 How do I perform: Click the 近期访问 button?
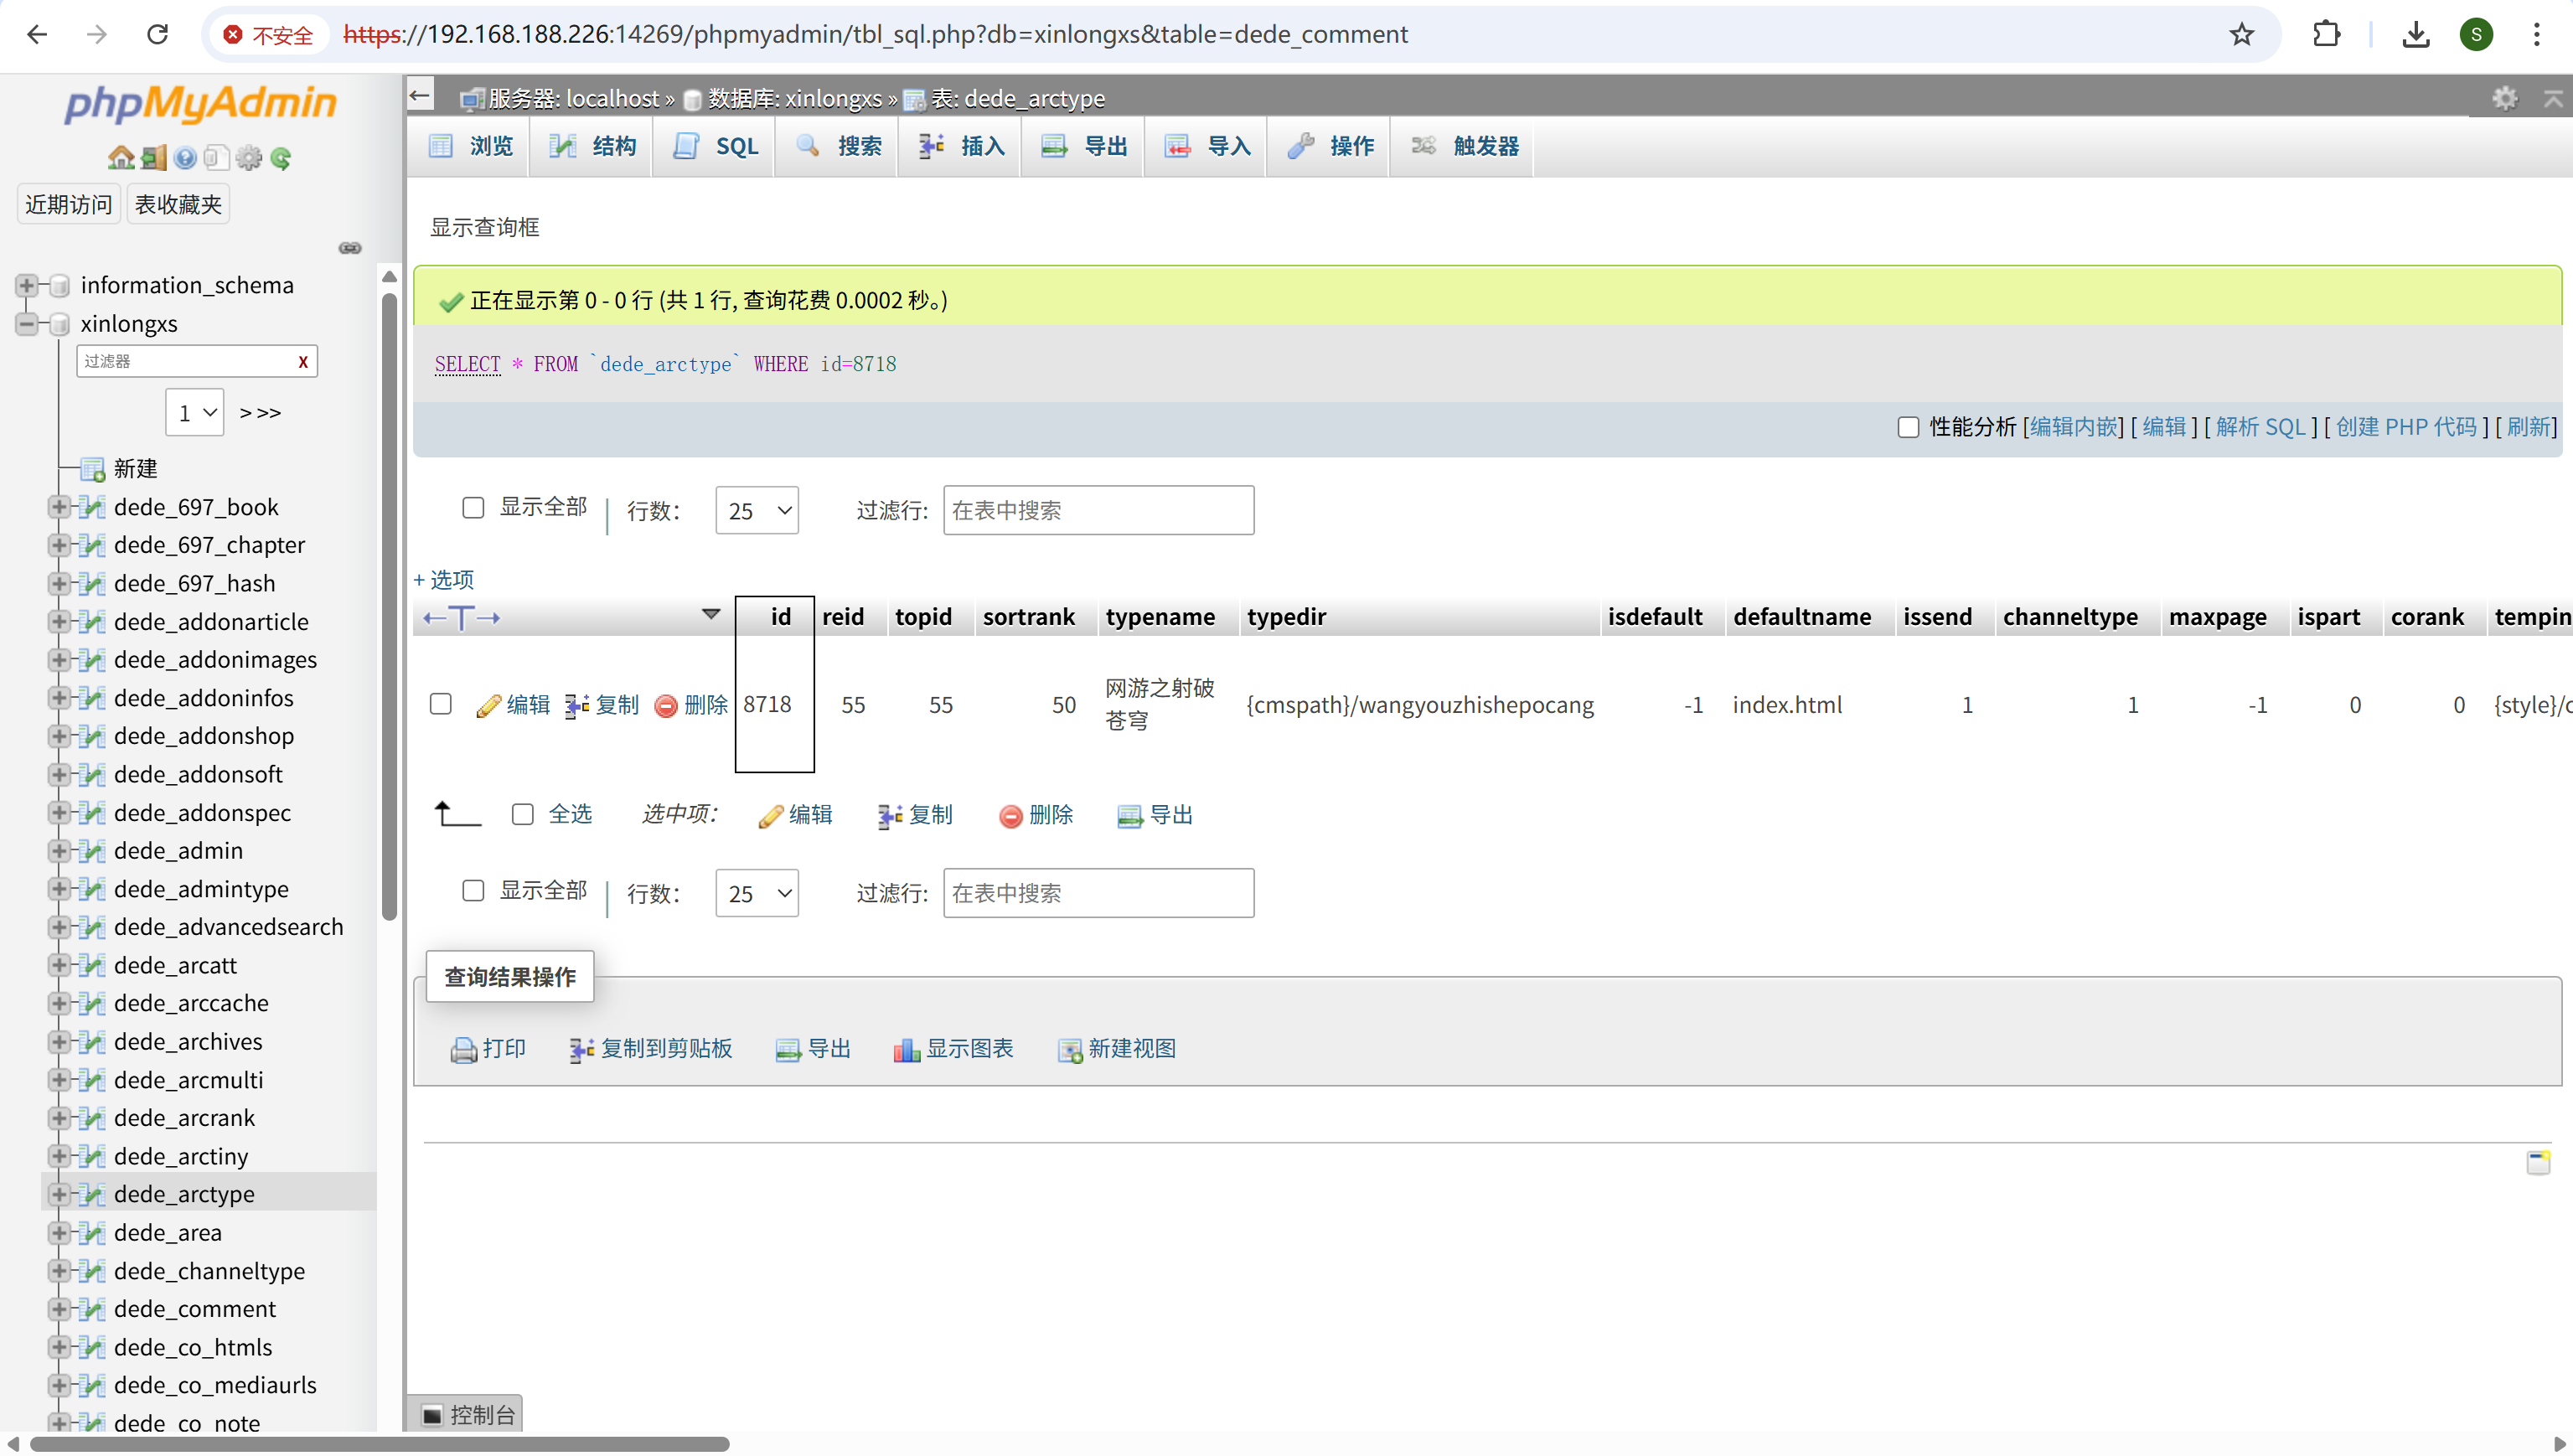coord(68,204)
